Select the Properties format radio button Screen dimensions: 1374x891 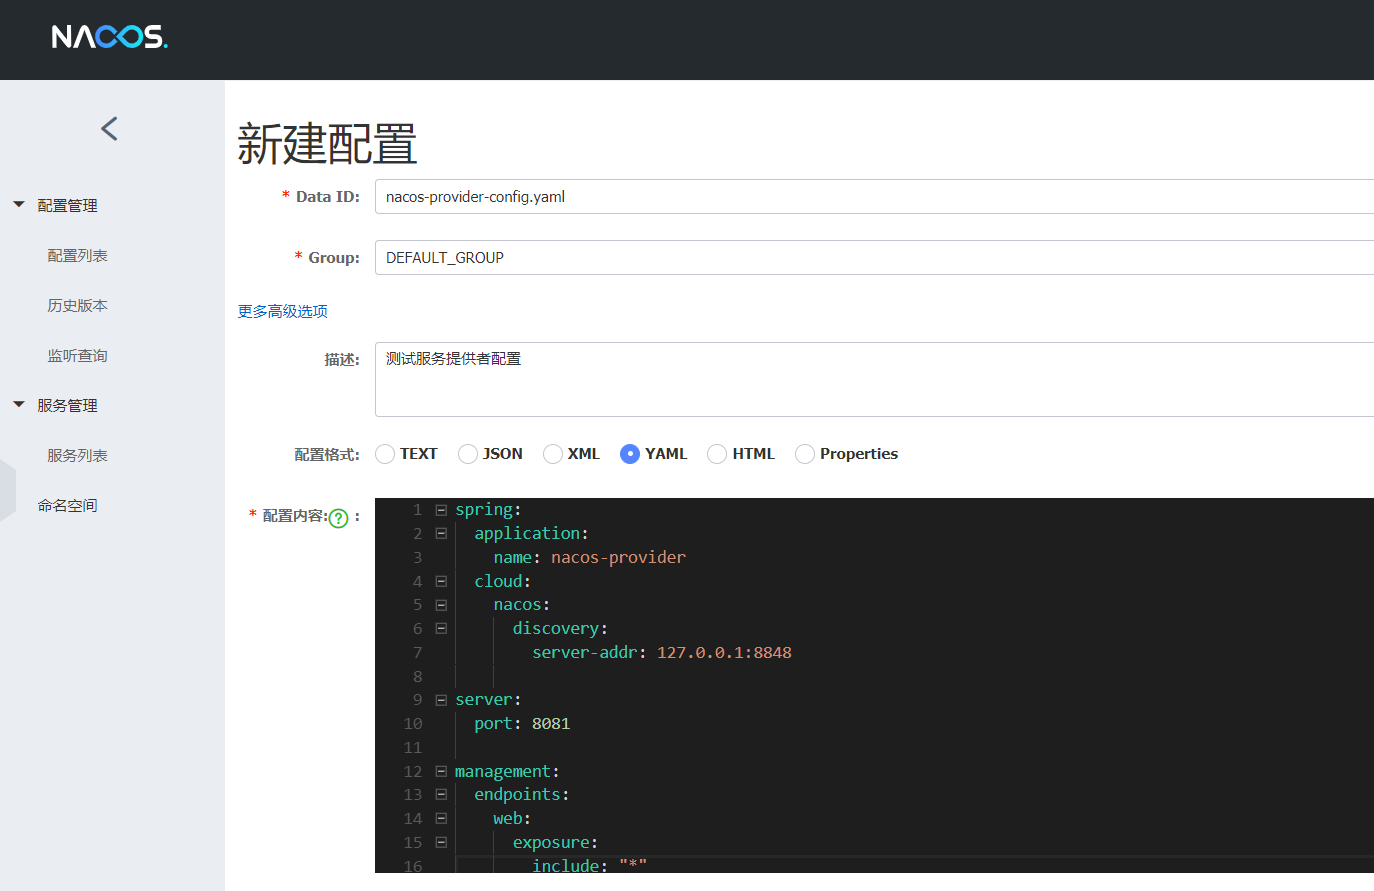click(805, 454)
